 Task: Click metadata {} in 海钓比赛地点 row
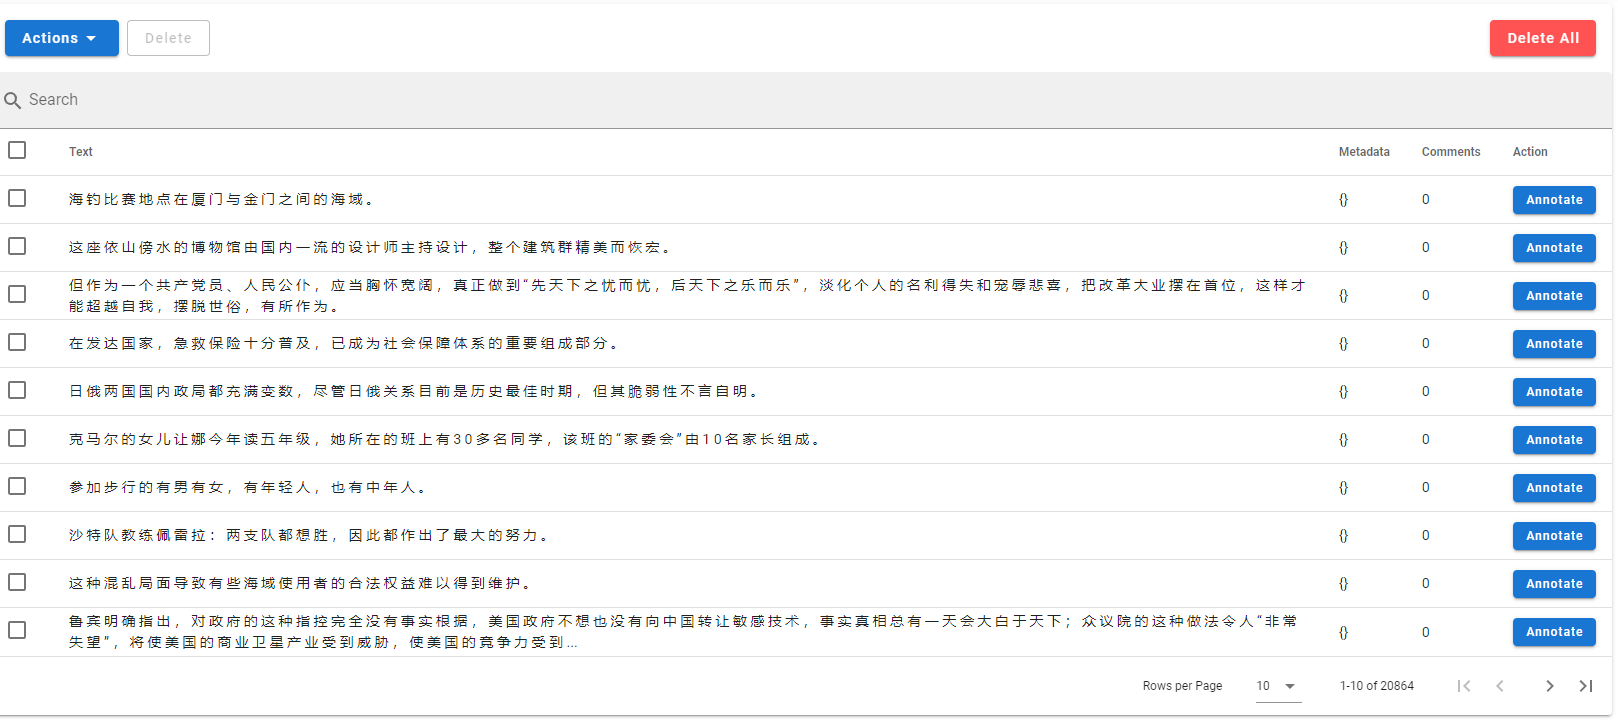click(x=1343, y=200)
